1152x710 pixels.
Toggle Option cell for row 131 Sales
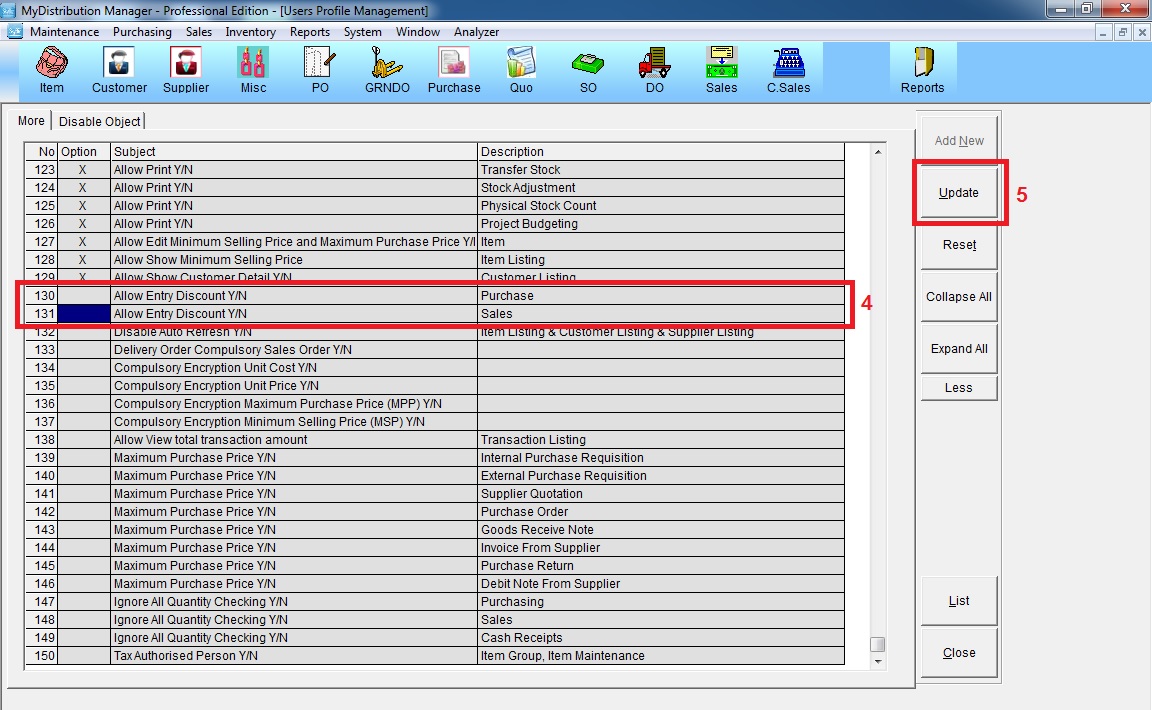pos(84,314)
